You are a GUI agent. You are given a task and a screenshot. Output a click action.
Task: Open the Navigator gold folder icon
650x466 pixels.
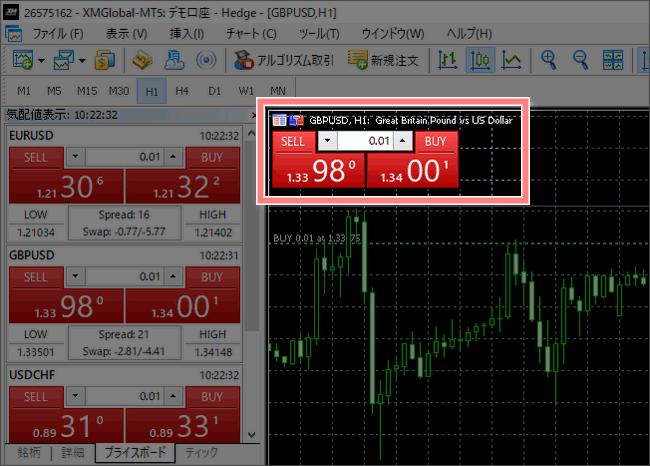click(x=142, y=60)
